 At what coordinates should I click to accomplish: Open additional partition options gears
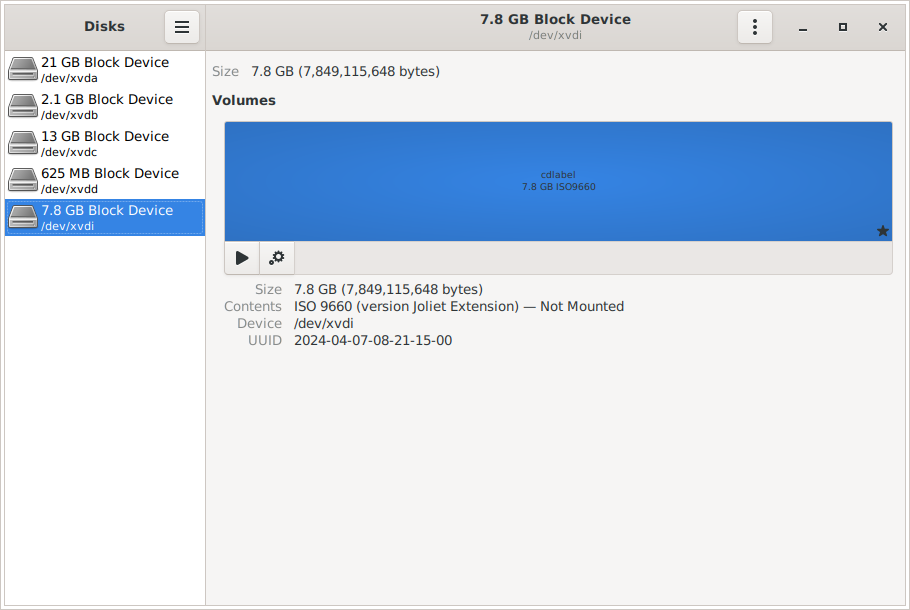pyautogui.click(x=277, y=258)
